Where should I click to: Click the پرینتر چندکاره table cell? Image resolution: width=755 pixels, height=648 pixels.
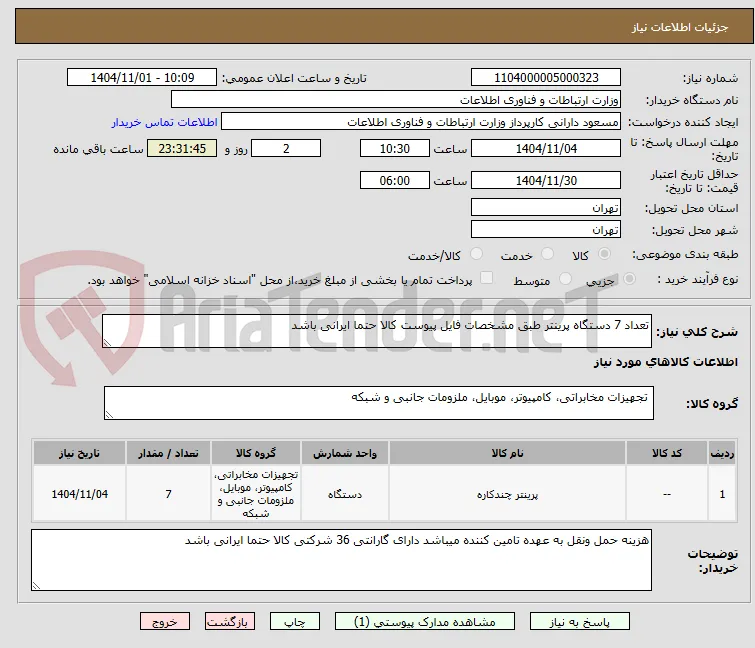tap(507, 494)
